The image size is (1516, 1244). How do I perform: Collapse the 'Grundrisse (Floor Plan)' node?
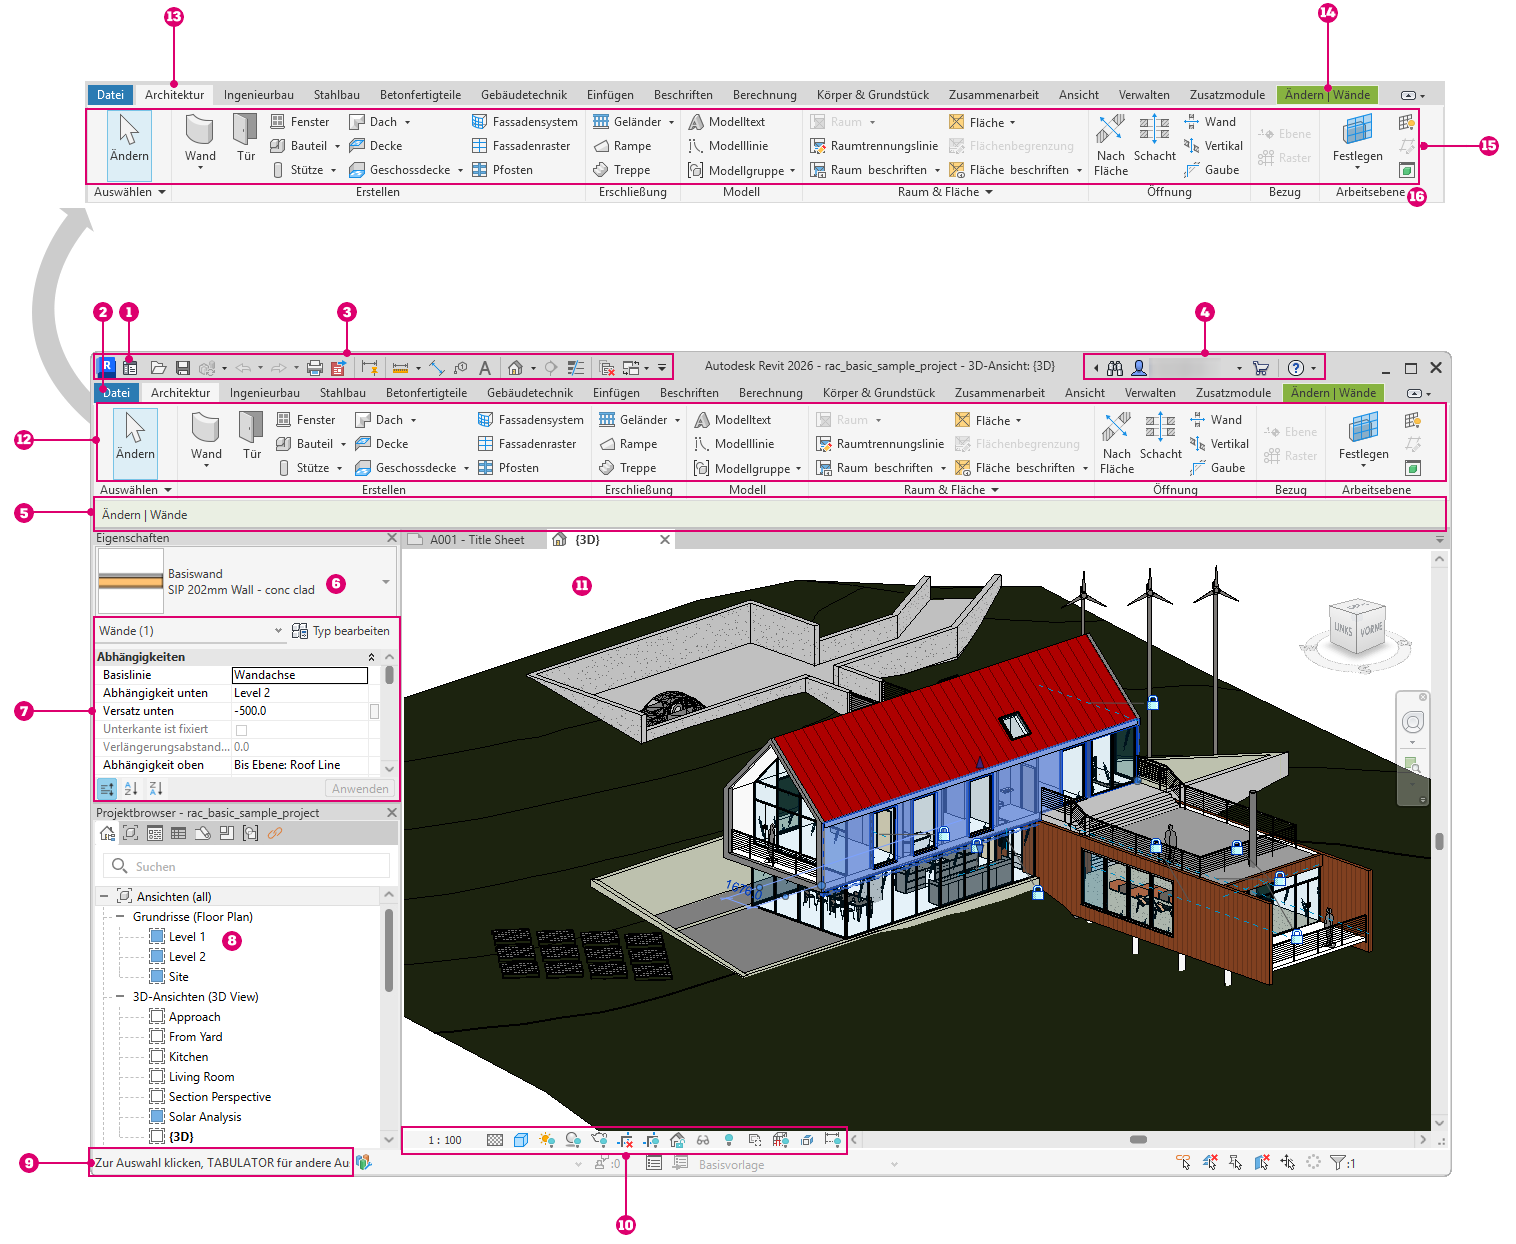coord(120,916)
